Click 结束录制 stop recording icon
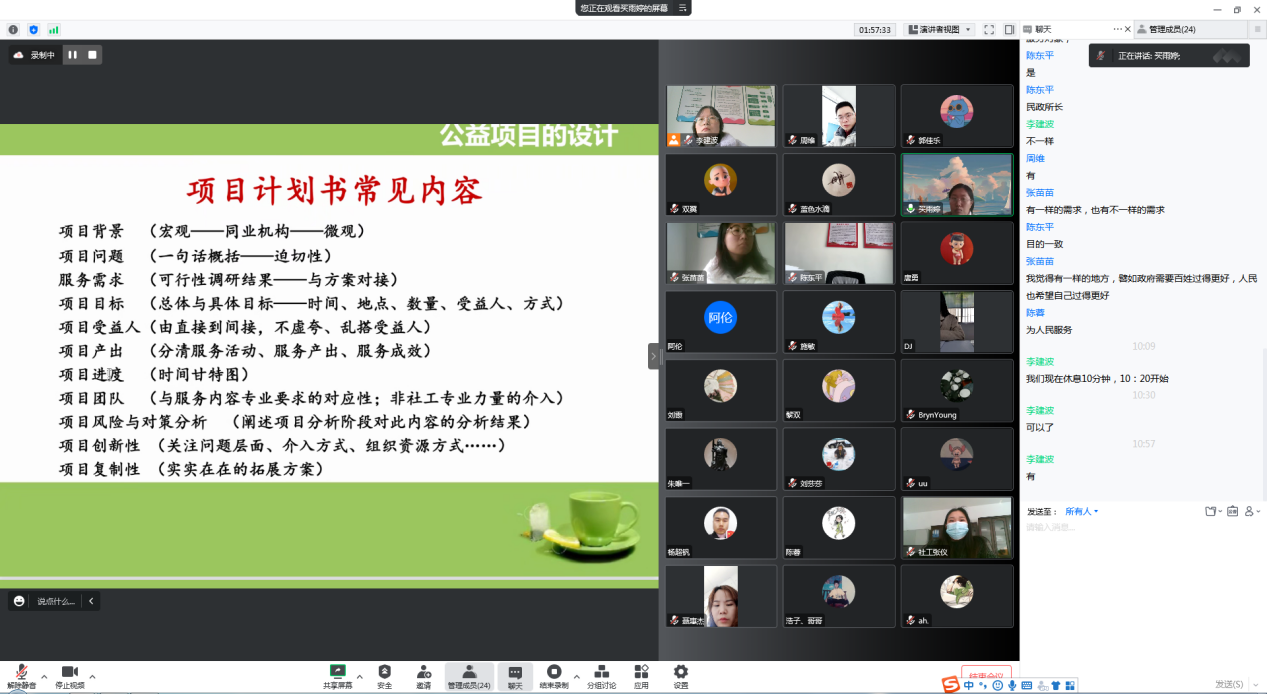This screenshot has width=1267, height=694. [x=554, y=672]
